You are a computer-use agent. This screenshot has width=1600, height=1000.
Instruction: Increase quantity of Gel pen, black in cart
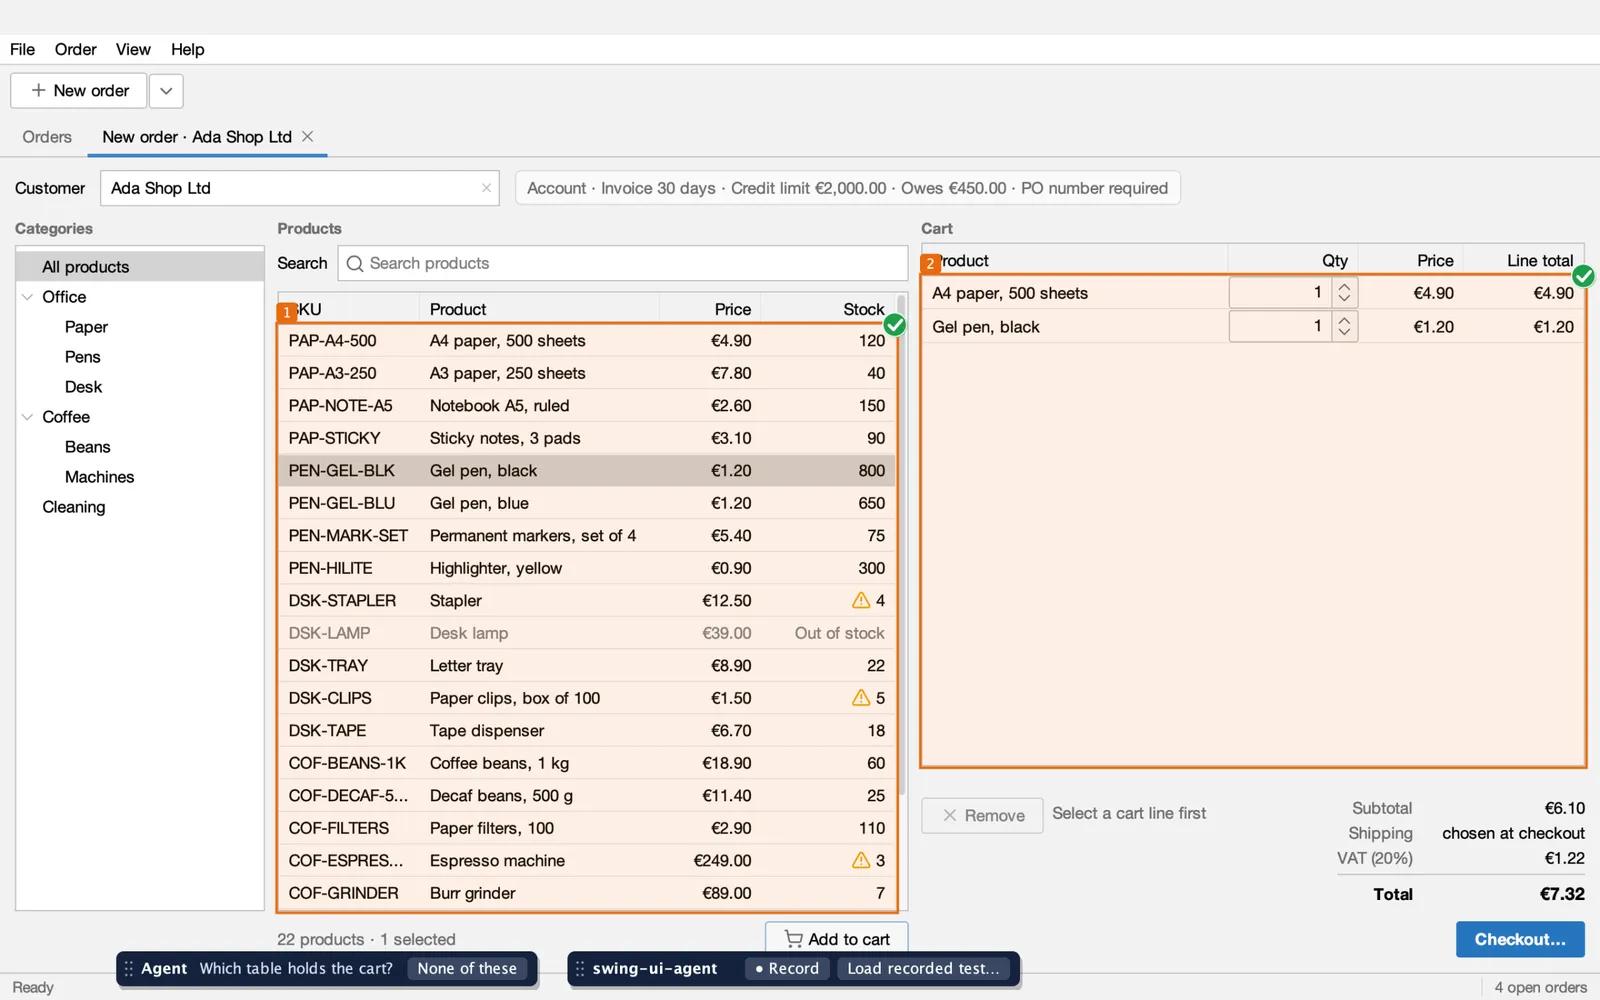coord(1345,320)
